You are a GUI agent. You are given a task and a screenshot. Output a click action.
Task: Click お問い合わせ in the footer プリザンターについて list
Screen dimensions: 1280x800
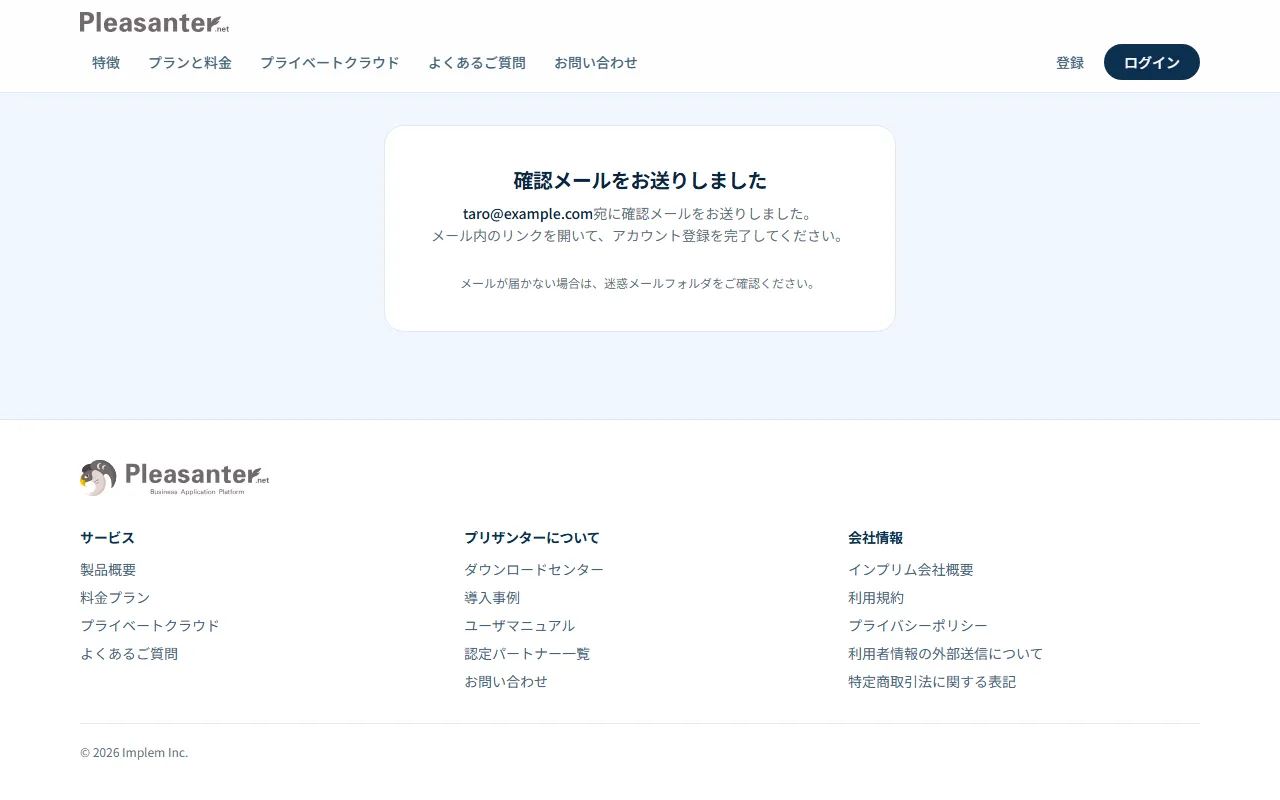pyautogui.click(x=506, y=682)
